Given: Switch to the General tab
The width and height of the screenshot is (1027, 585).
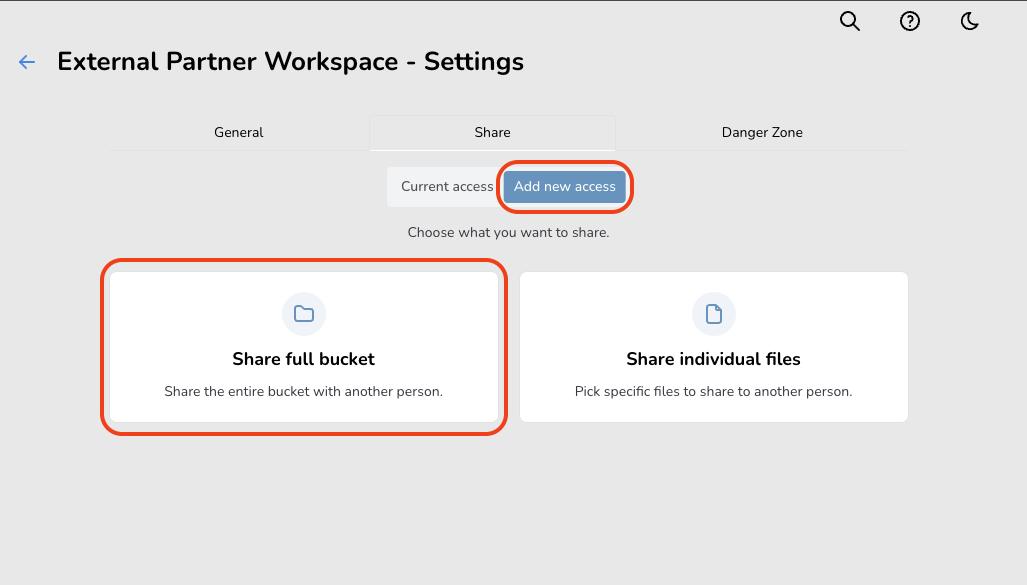Looking at the screenshot, I should (238, 132).
